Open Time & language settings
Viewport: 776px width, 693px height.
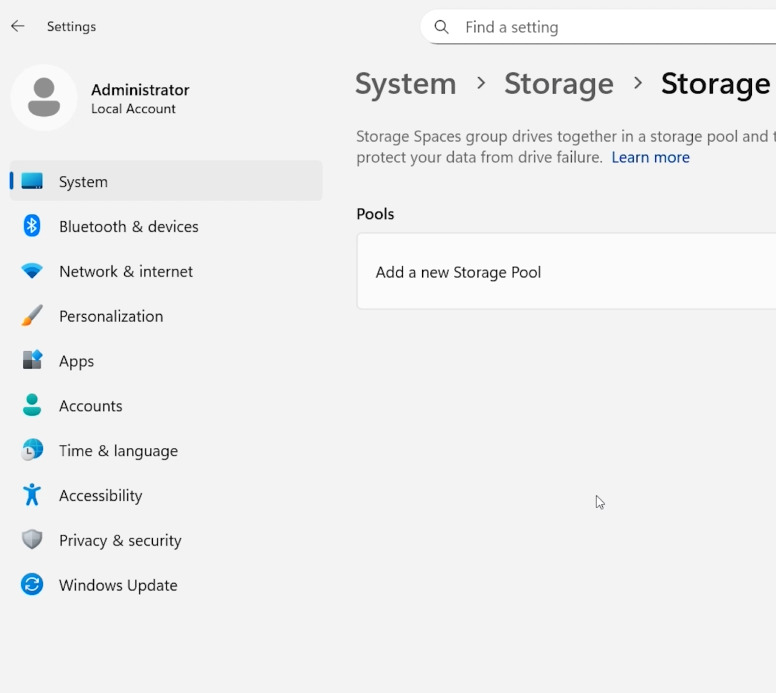pos(166,450)
